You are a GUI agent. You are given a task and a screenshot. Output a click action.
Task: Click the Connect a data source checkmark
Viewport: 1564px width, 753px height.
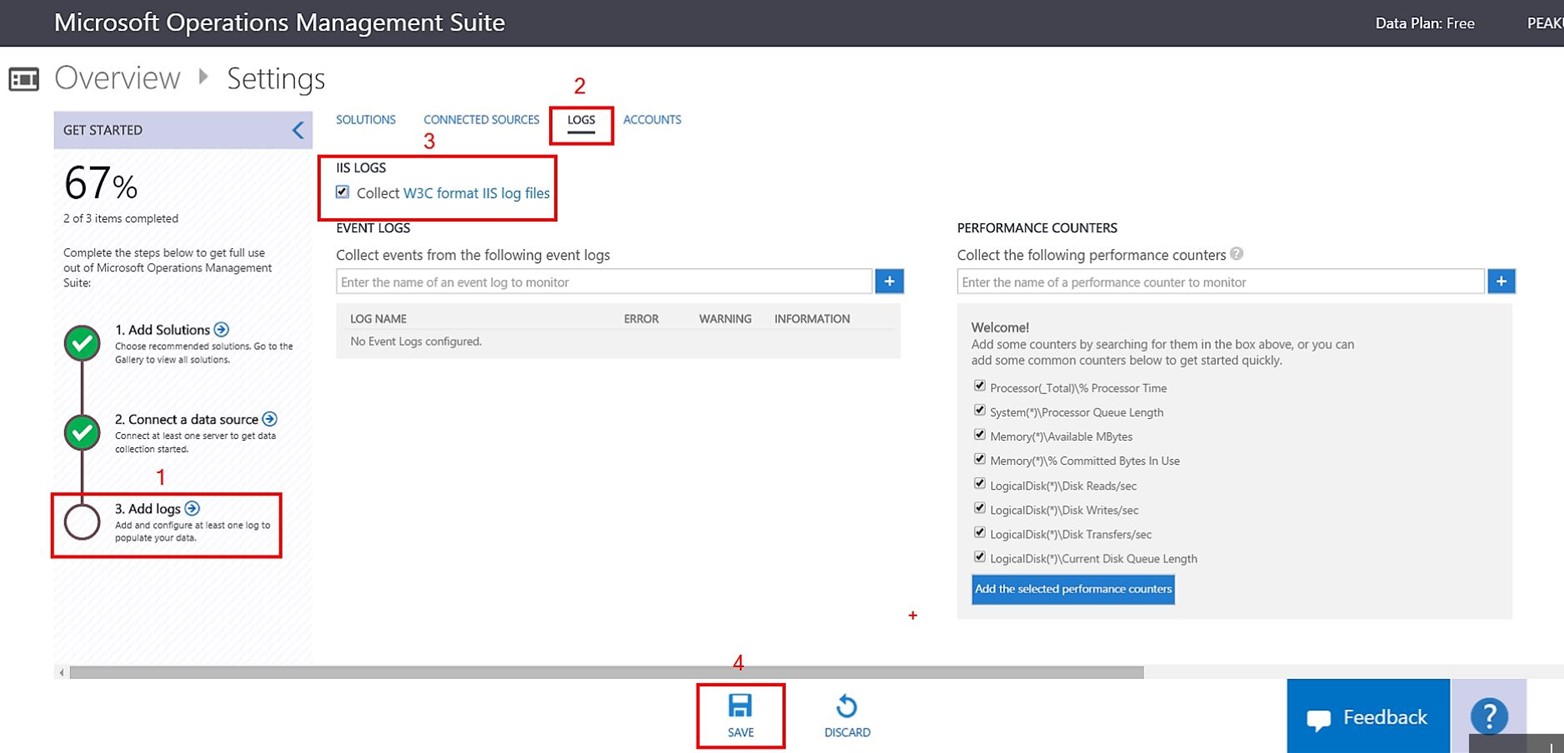[81, 432]
